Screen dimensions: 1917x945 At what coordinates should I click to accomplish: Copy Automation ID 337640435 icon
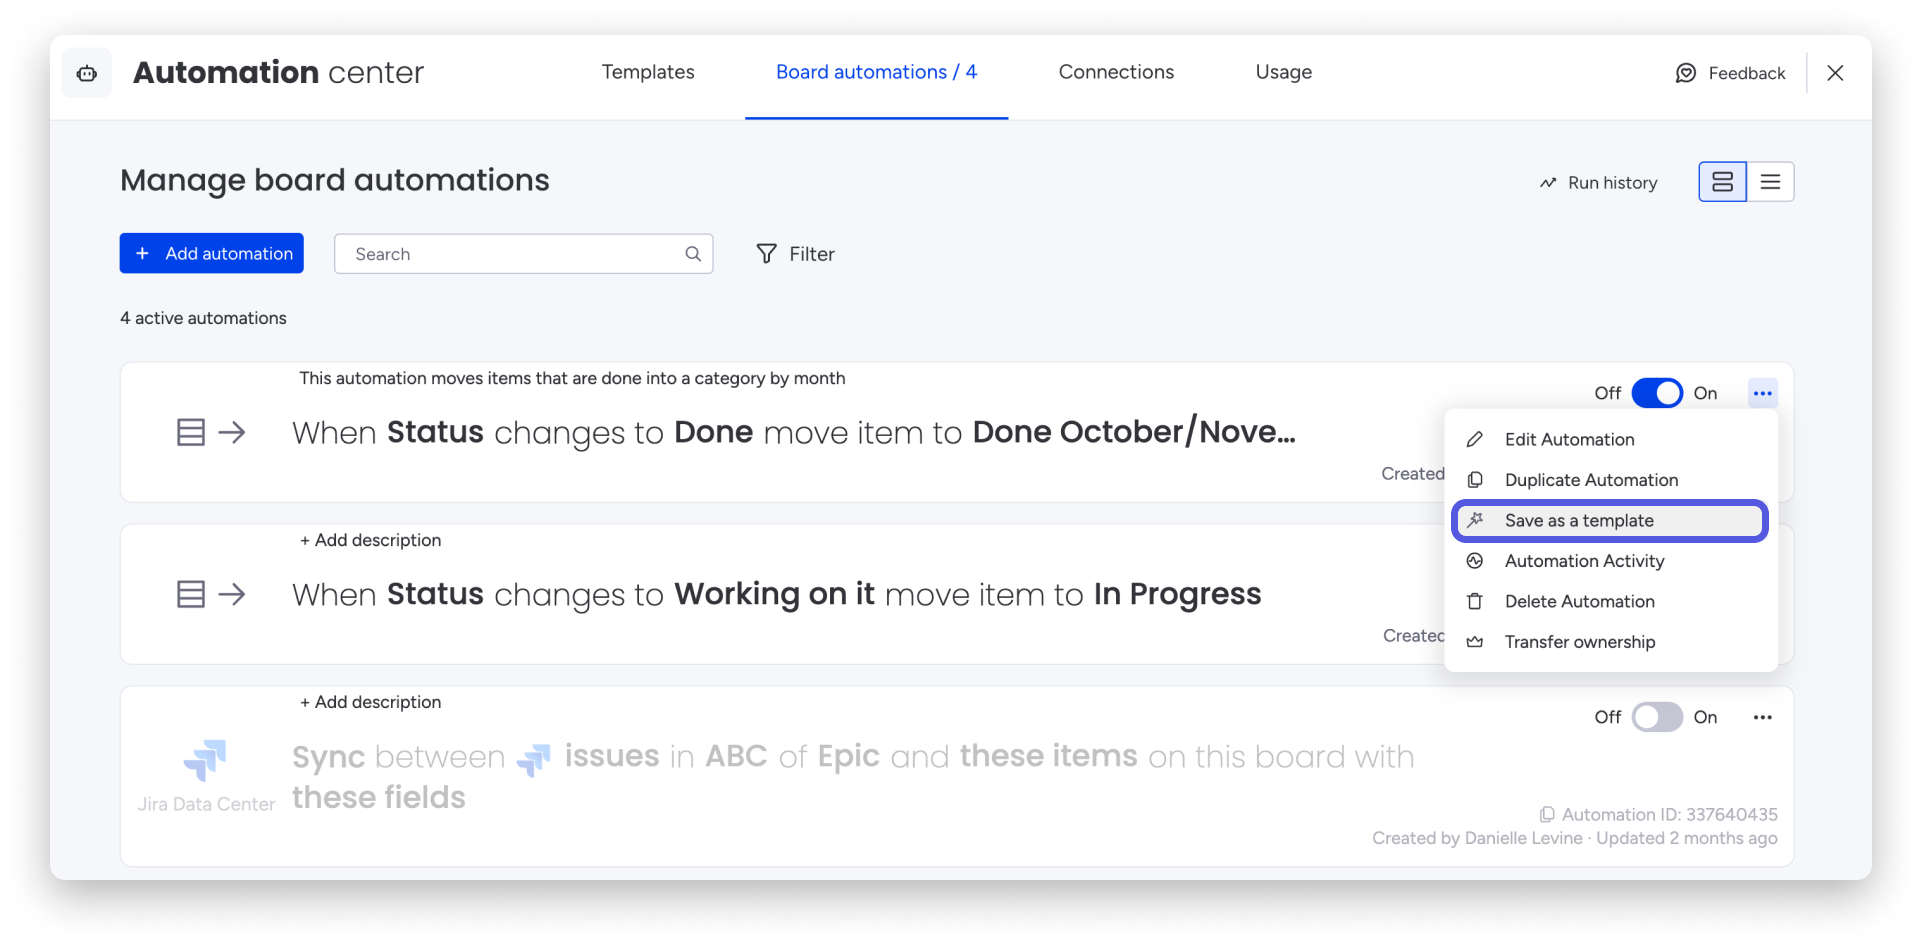point(1547,814)
